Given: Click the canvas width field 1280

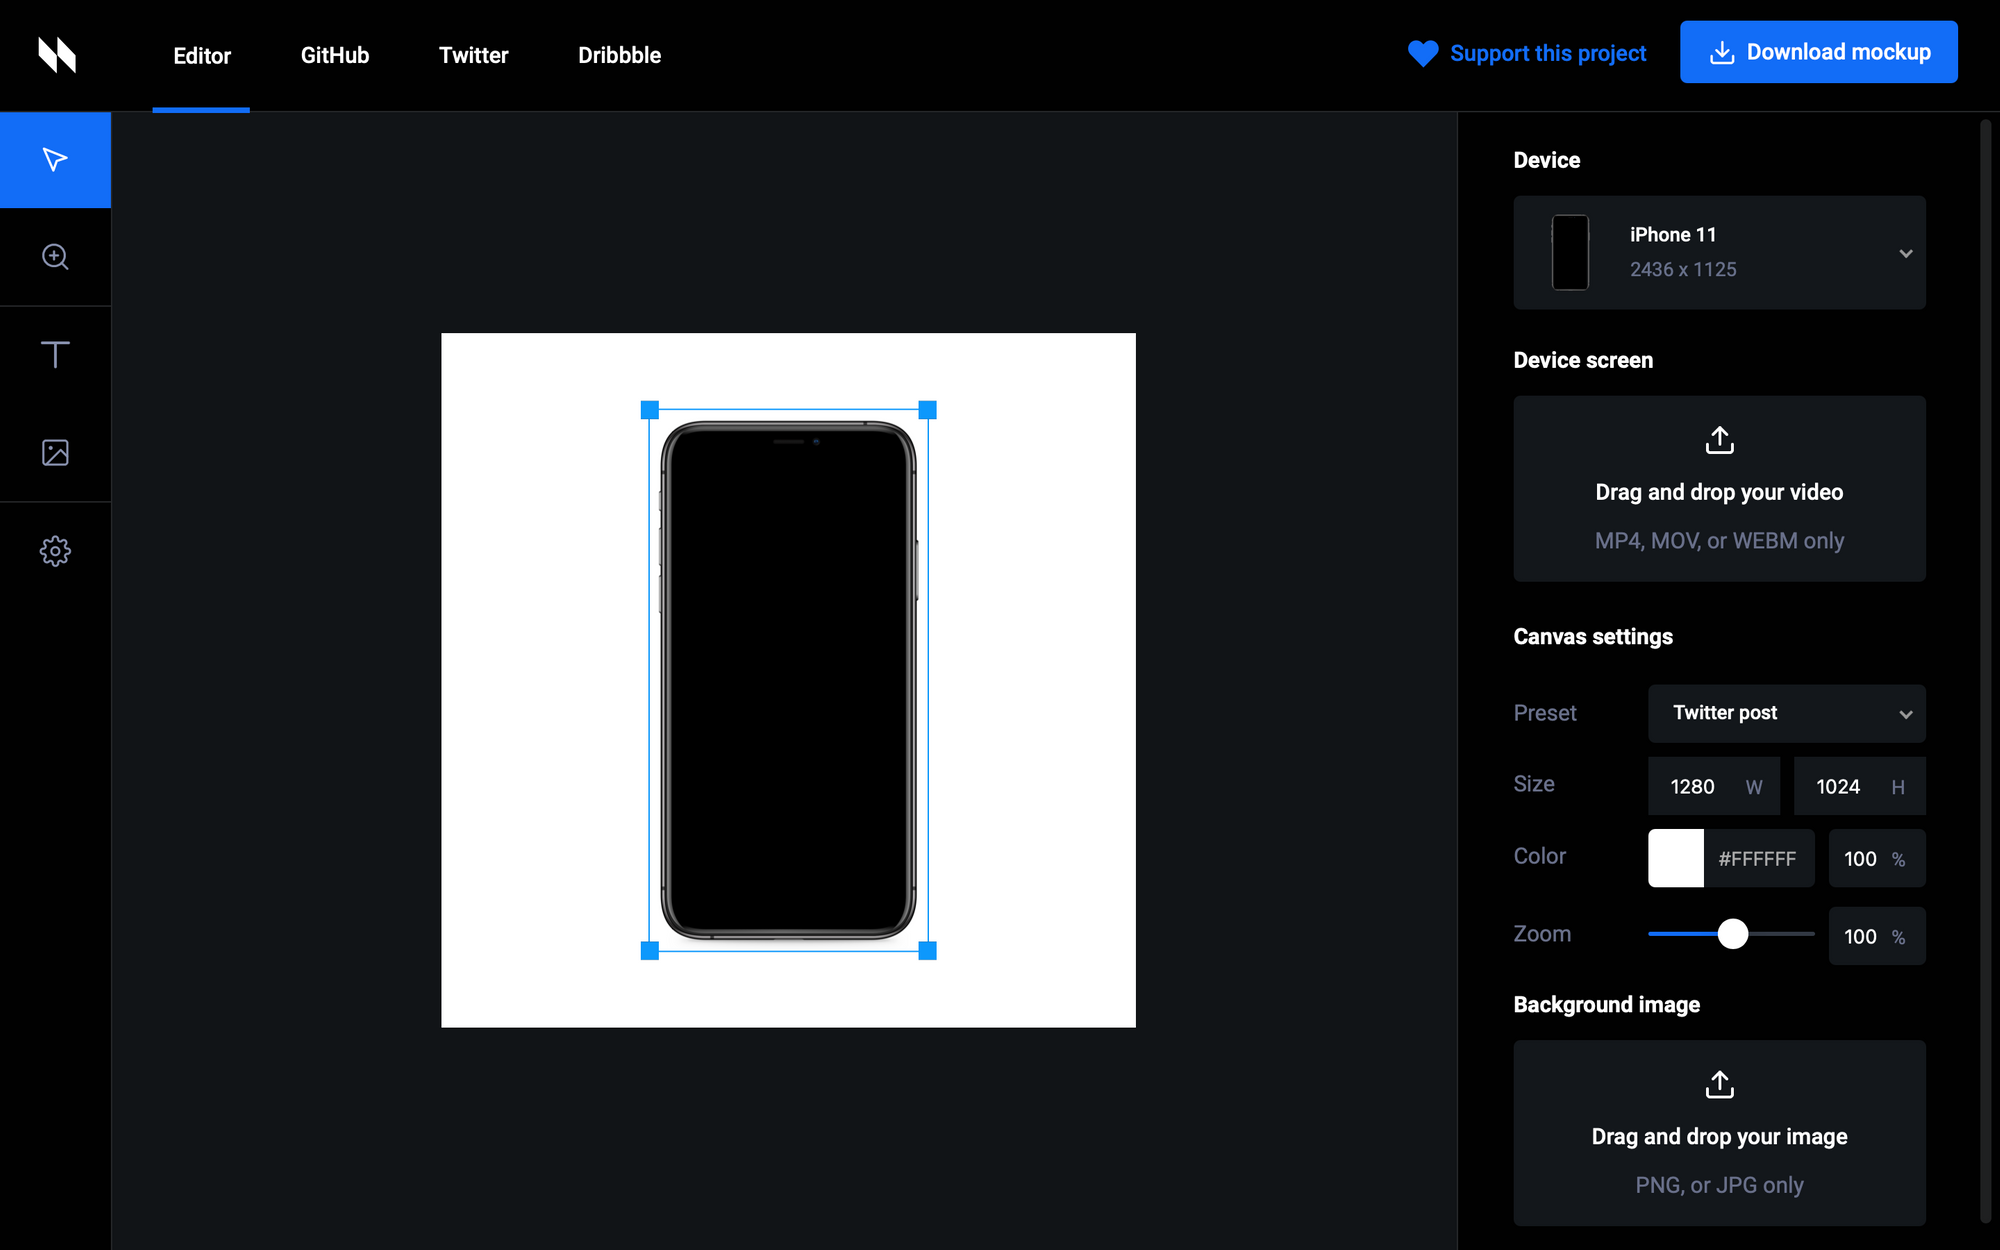Looking at the screenshot, I should (x=1693, y=787).
